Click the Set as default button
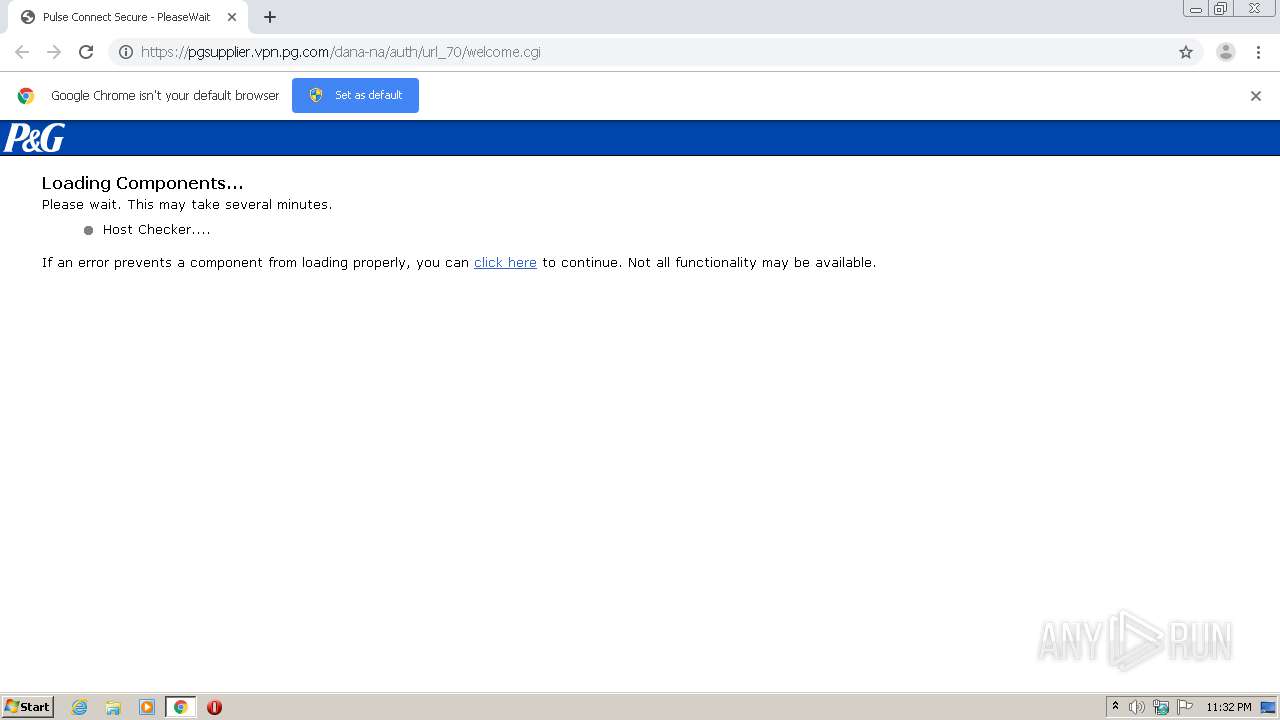Screen dimensions: 1280x720 (355, 95)
